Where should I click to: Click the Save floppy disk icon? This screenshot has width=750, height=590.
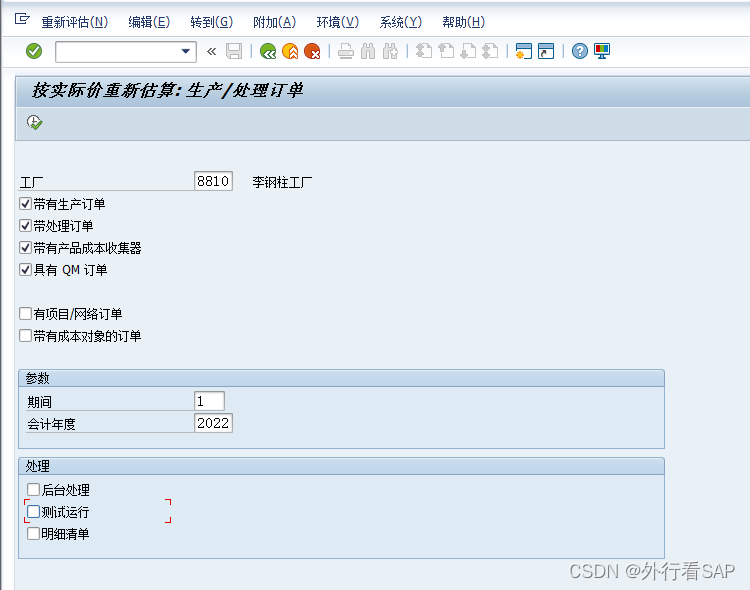pos(234,51)
